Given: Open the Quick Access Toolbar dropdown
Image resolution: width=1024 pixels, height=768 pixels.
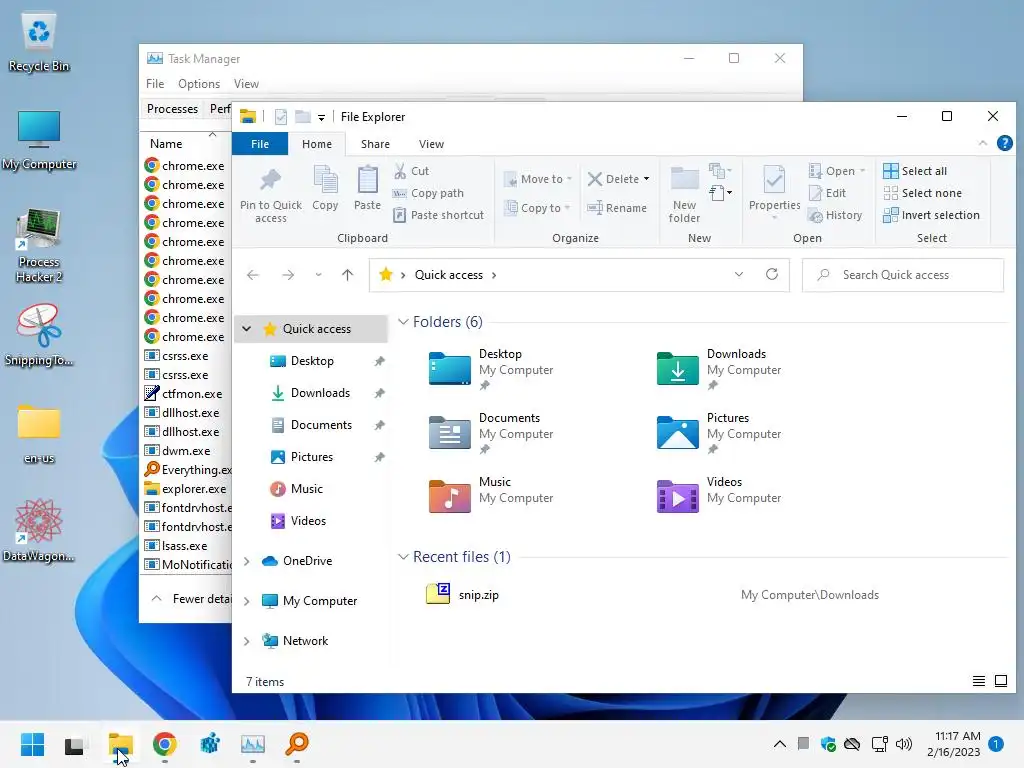Looking at the screenshot, I should (321, 118).
